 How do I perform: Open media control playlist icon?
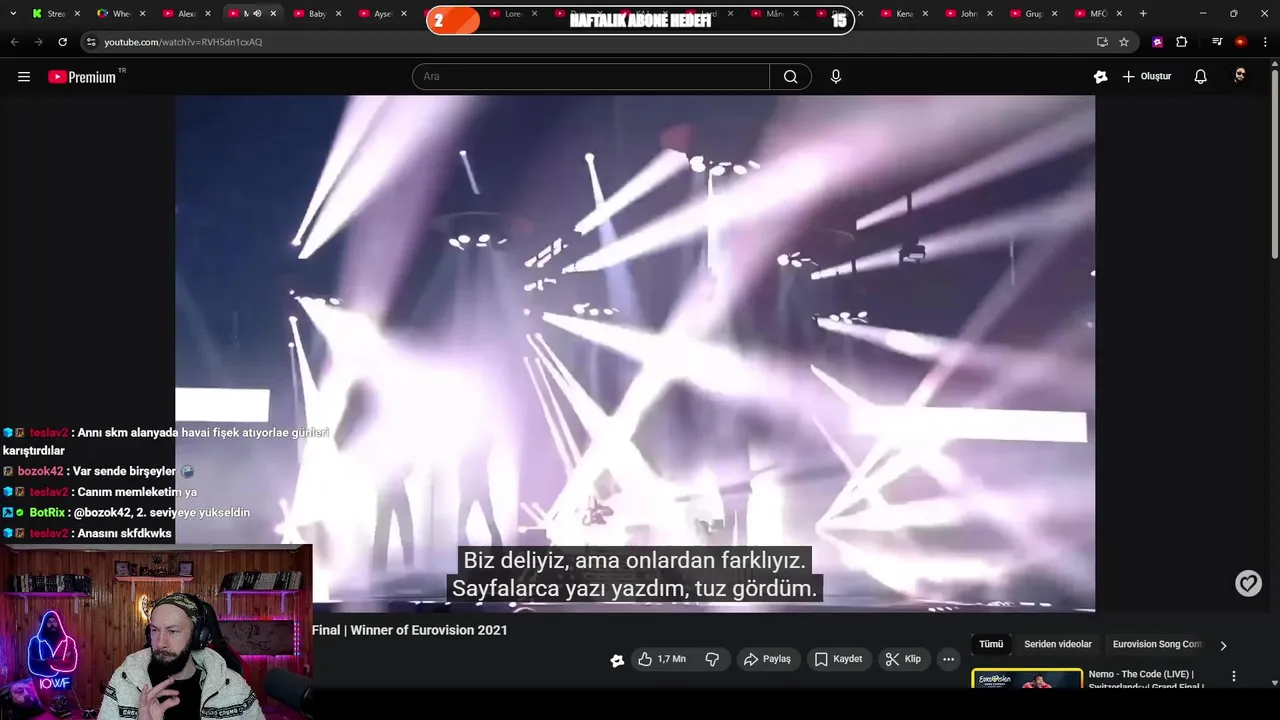coord(1217,42)
